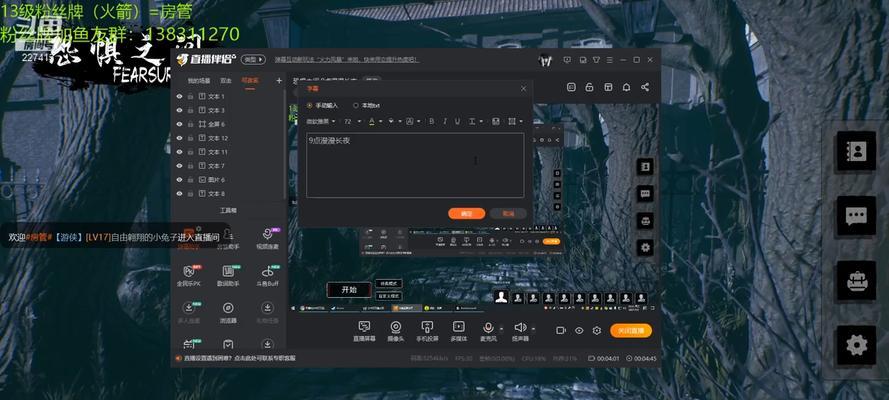Expand the microphone options arrow
Viewport: 889px width, 400px height.
point(501,328)
